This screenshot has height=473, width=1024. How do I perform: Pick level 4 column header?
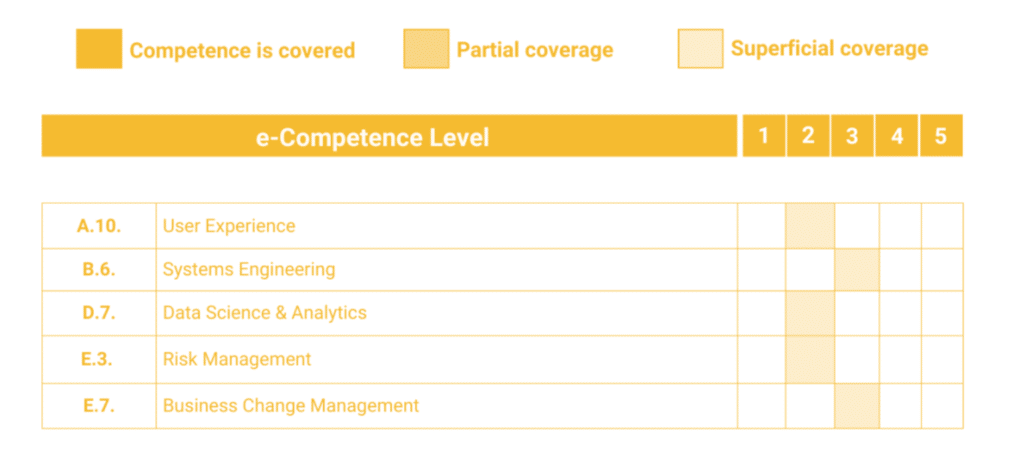897,136
